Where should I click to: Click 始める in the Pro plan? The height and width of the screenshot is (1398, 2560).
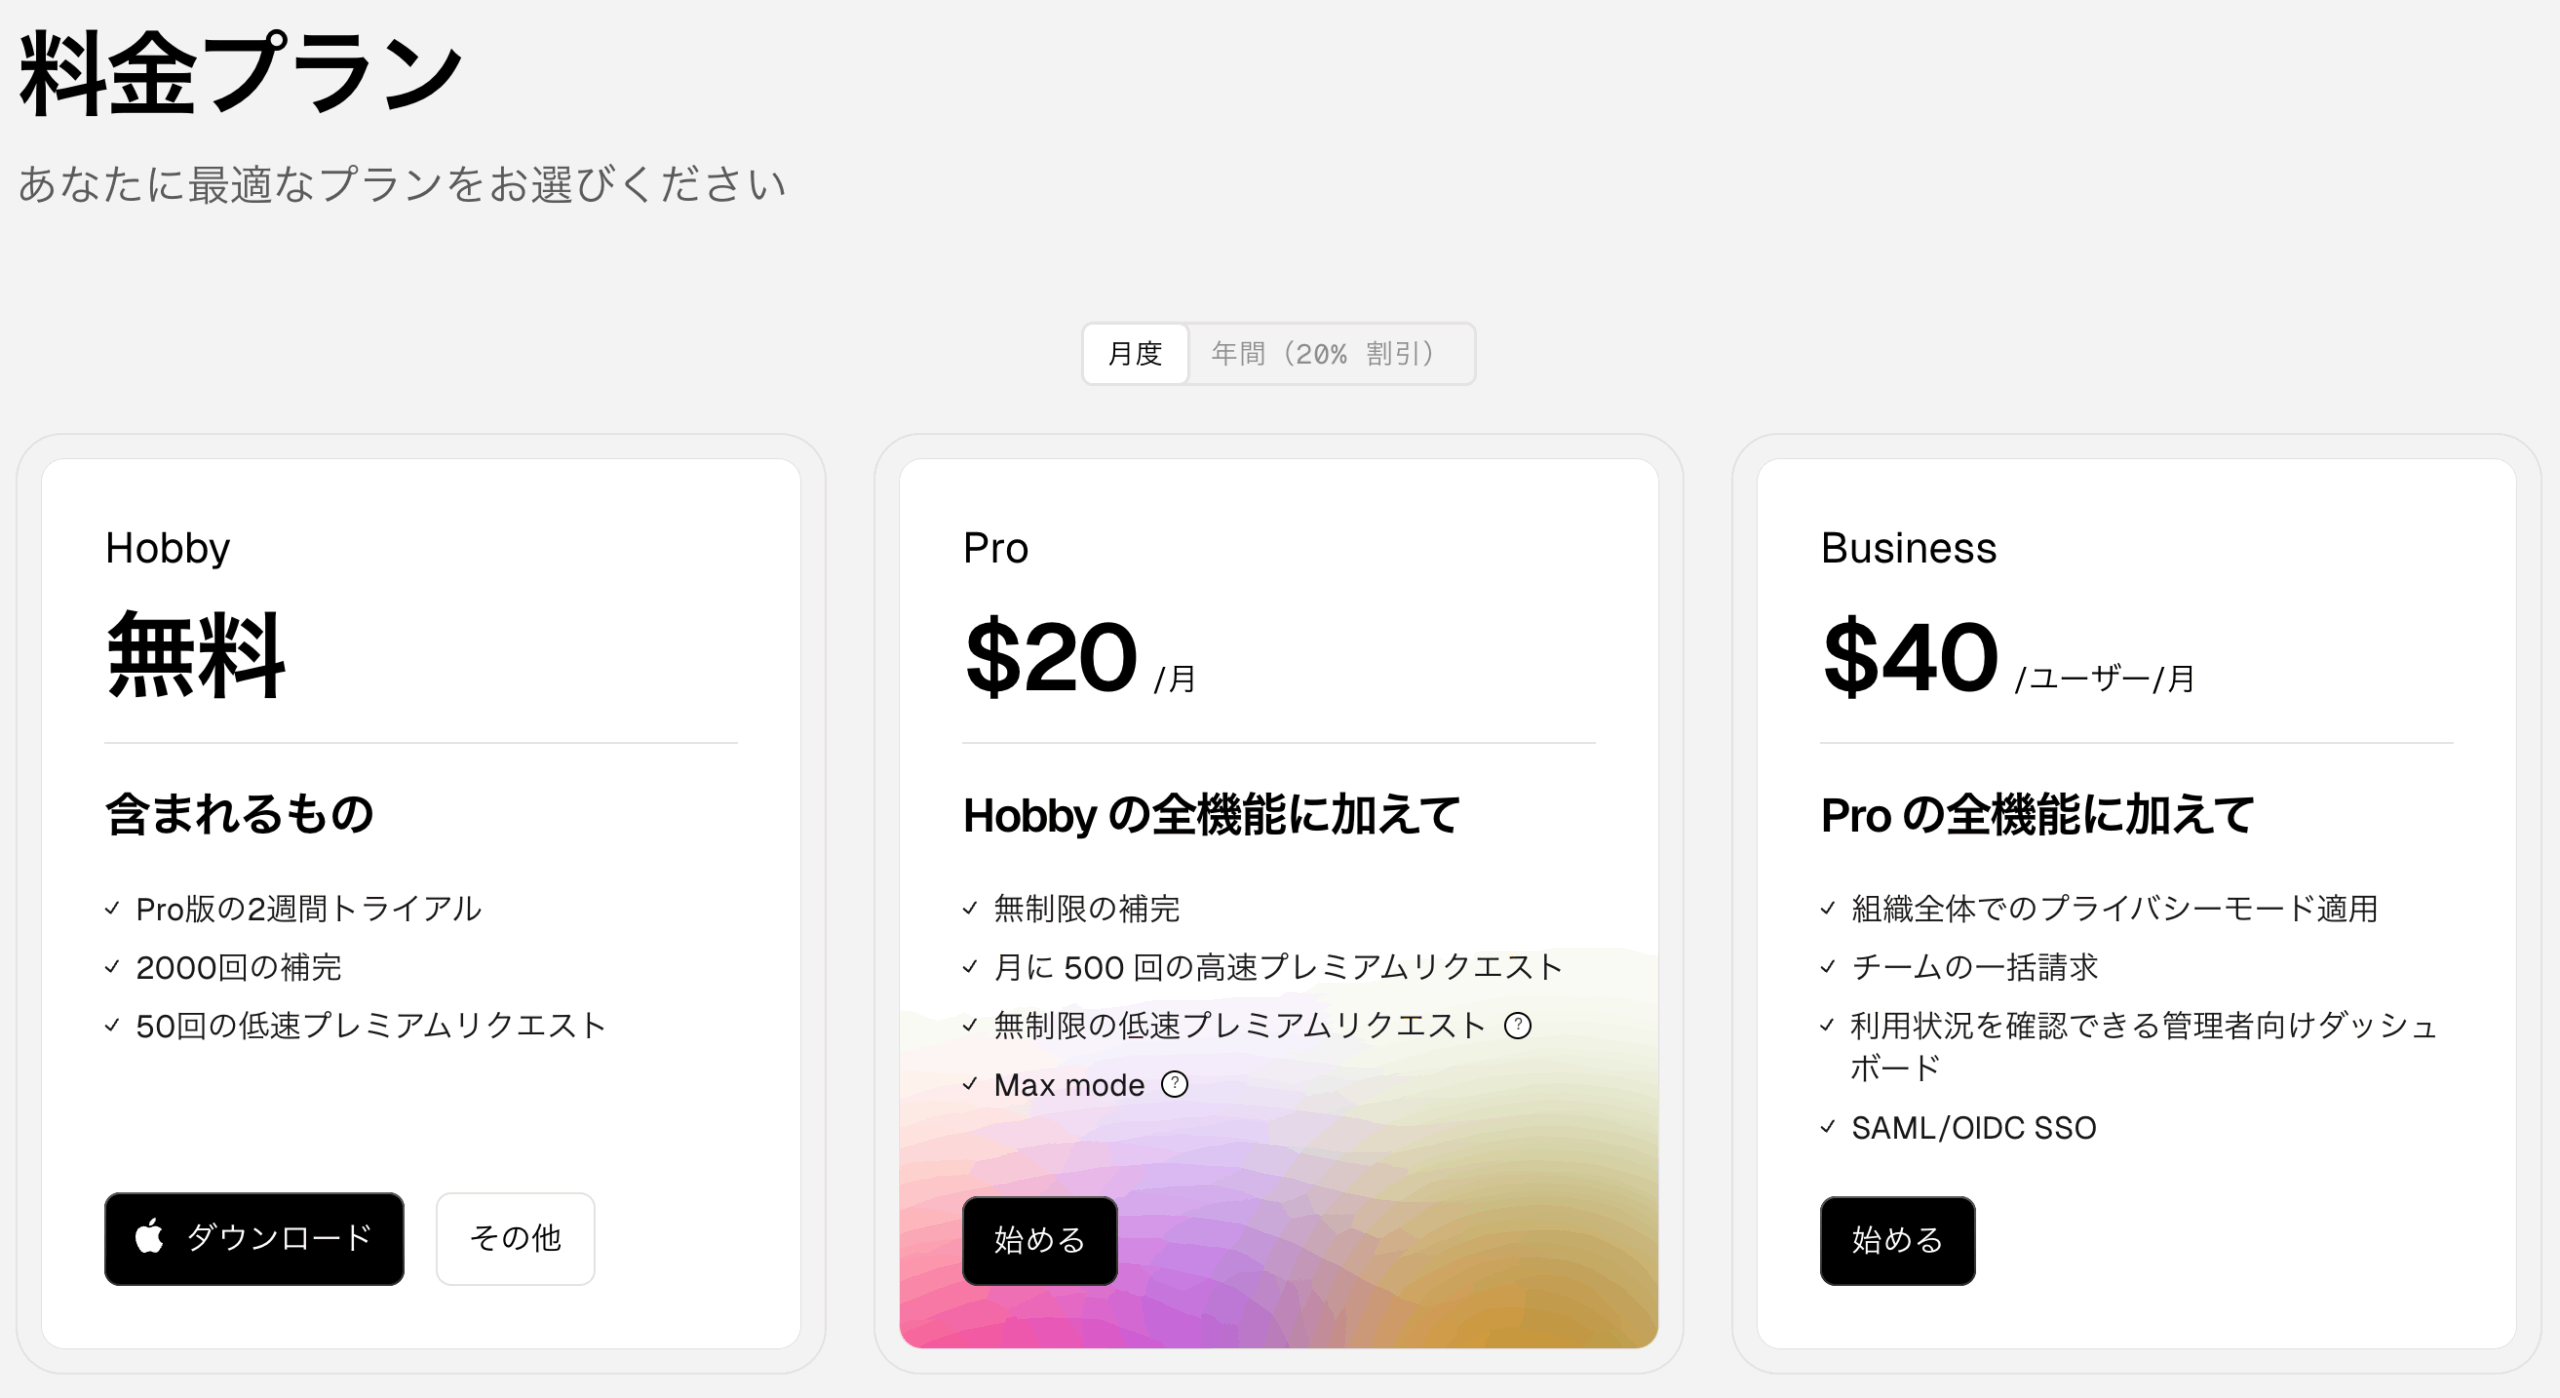click(x=1040, y=1240)
